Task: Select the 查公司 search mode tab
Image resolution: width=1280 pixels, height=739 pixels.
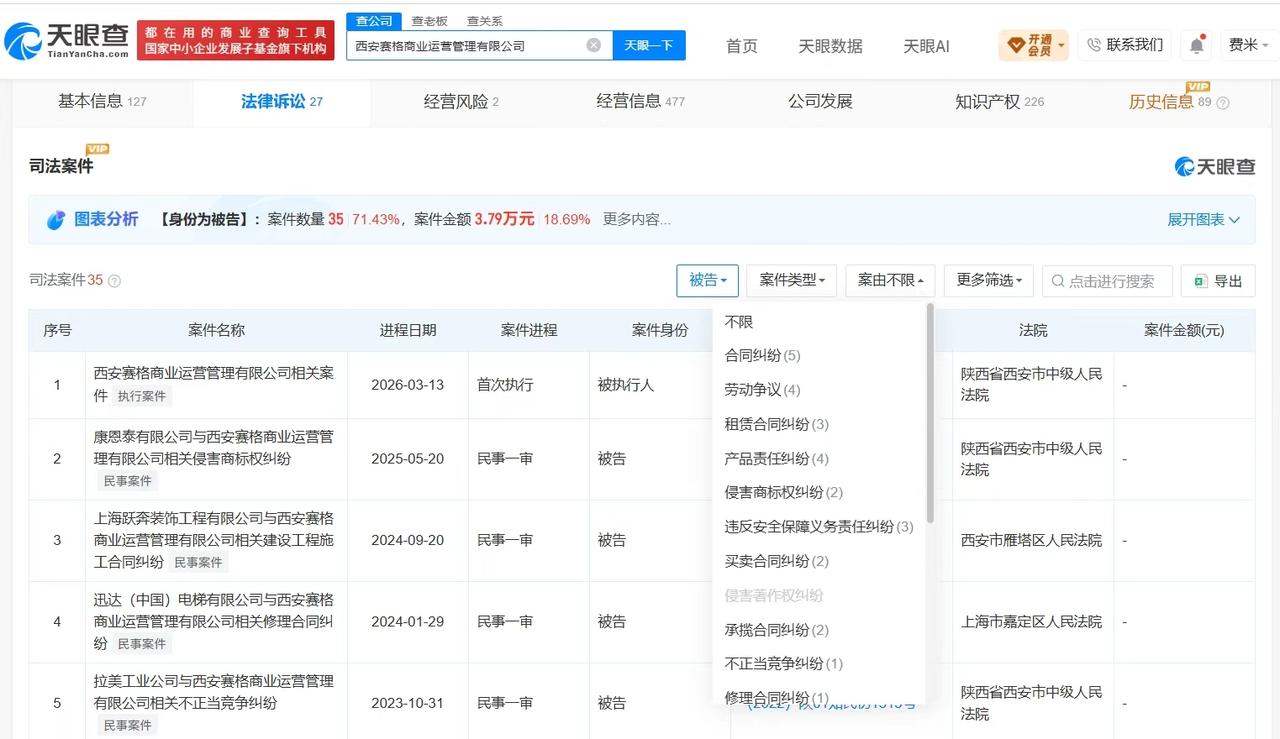Action: point(374,21)
